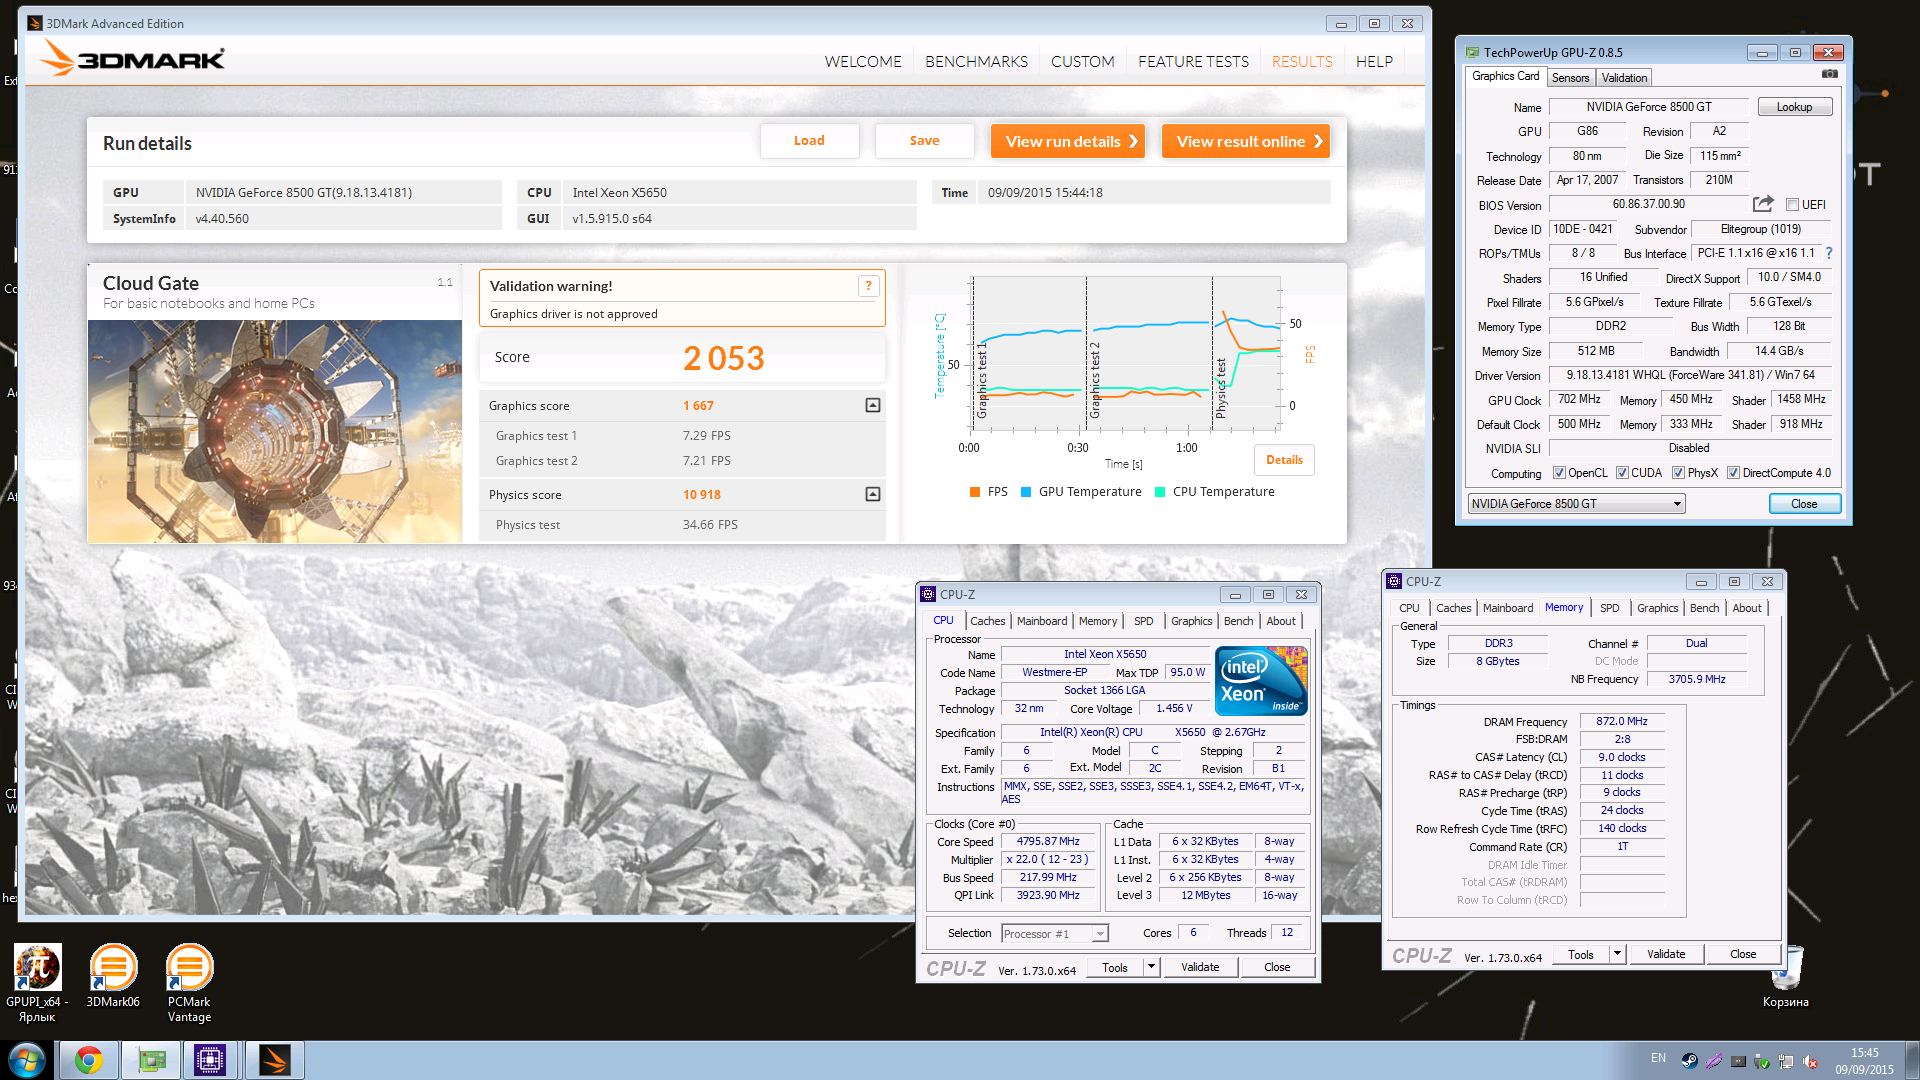Screen dimensions: 1920x1080
Task: Open the GPUPI_x64 desktop shortcut
Action: click(37, 983)
